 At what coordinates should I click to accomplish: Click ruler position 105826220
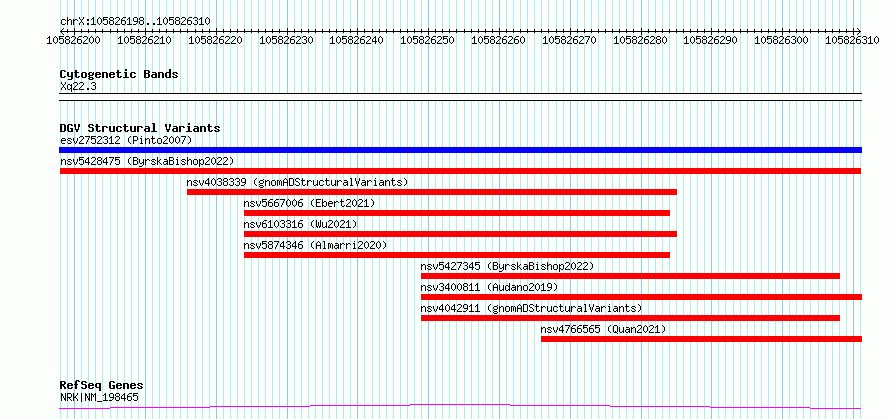tap(216, 40)
